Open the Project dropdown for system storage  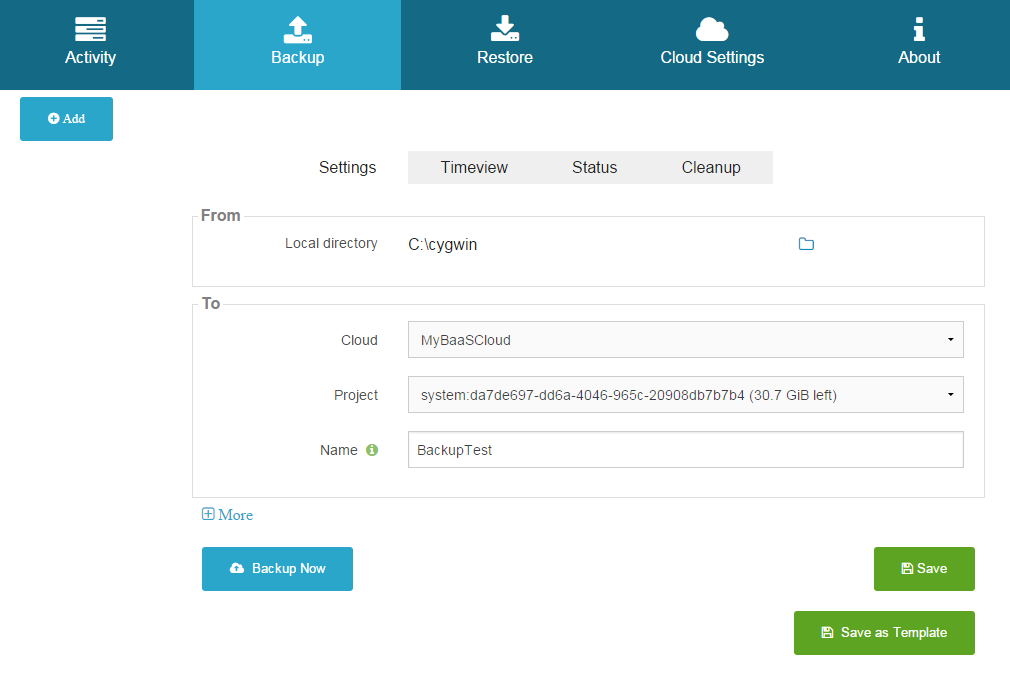[x=685, y=394]
